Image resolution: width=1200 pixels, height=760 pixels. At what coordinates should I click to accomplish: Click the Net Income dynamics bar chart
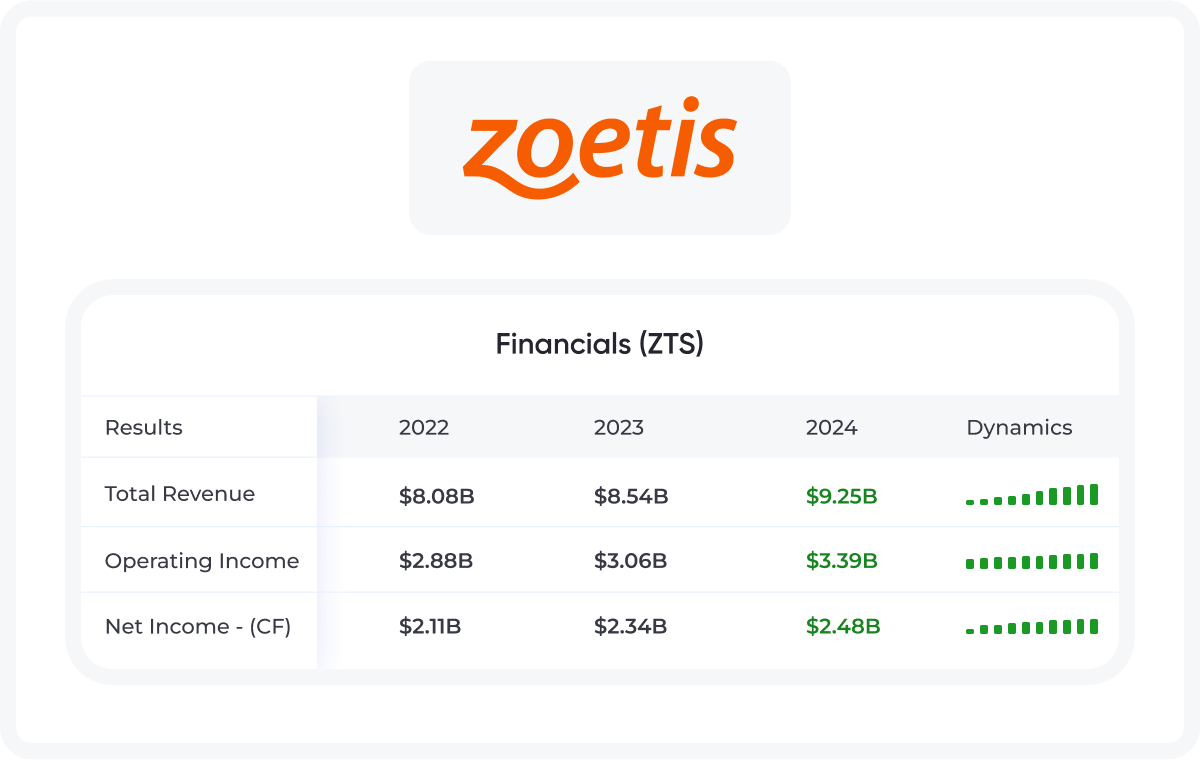pos(1032,626)
